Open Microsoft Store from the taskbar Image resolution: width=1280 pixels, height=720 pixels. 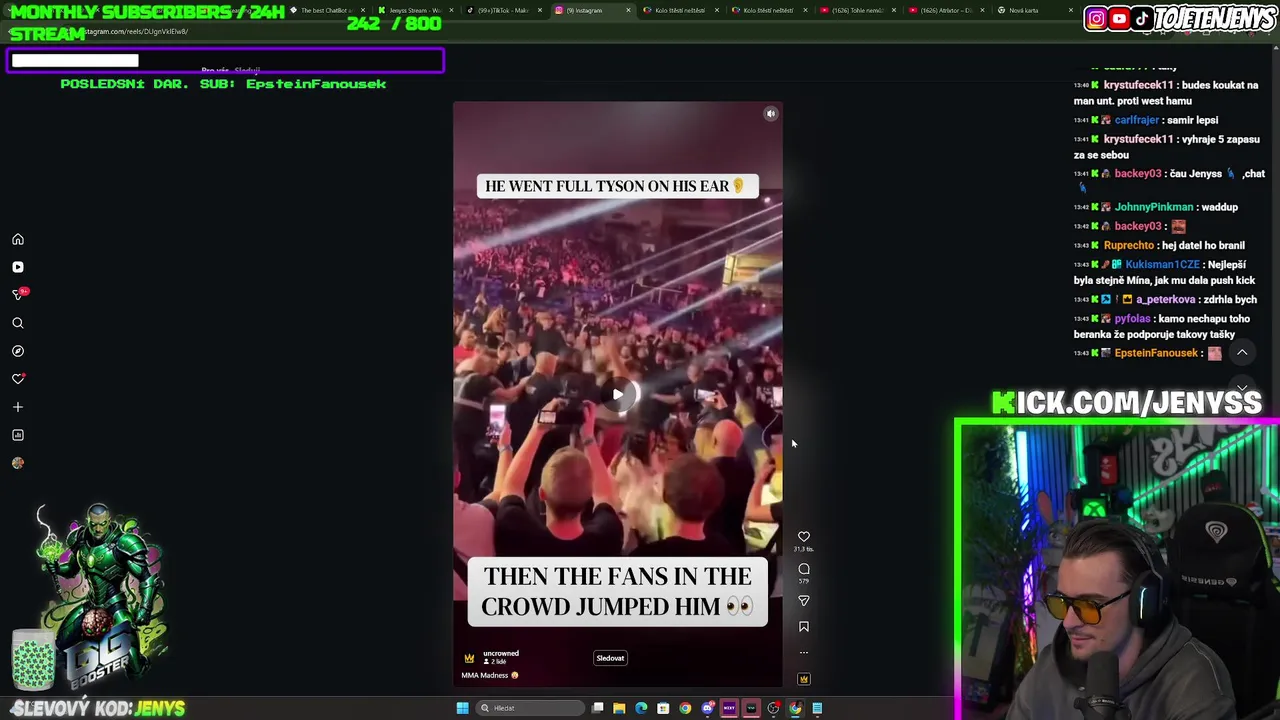[x=663, y=708]
